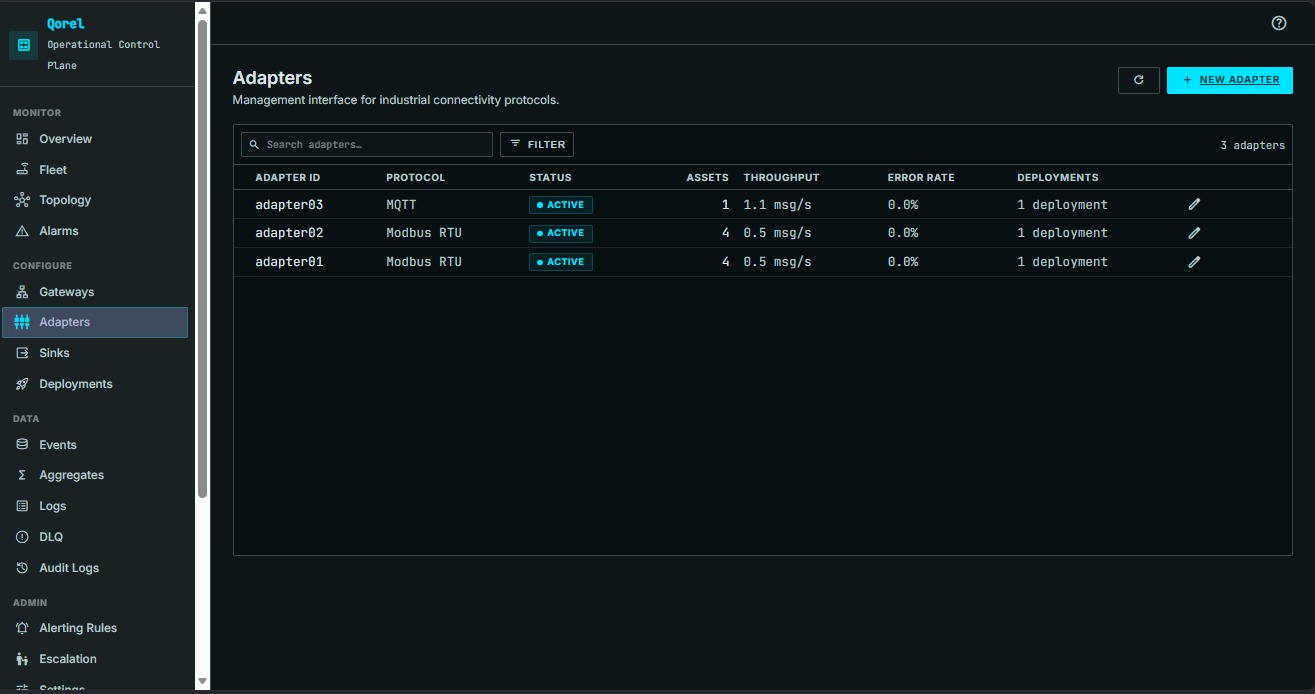Sort by Throughput column header

pyautogui.click(x=781, y=178)
